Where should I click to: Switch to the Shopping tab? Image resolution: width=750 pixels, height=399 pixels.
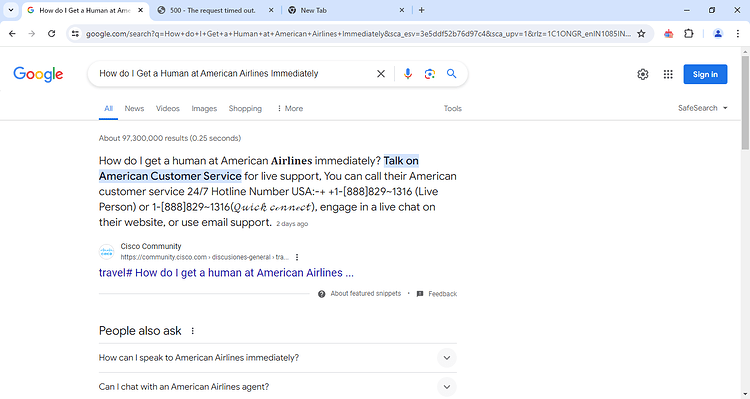coord(245,109)
